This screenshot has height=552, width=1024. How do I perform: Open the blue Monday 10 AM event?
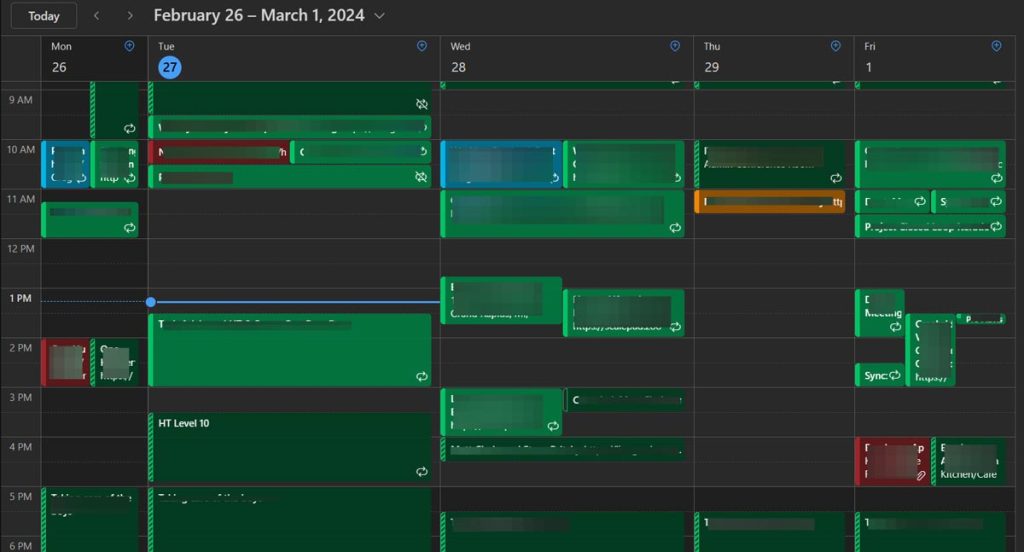(x=65, y=164)
